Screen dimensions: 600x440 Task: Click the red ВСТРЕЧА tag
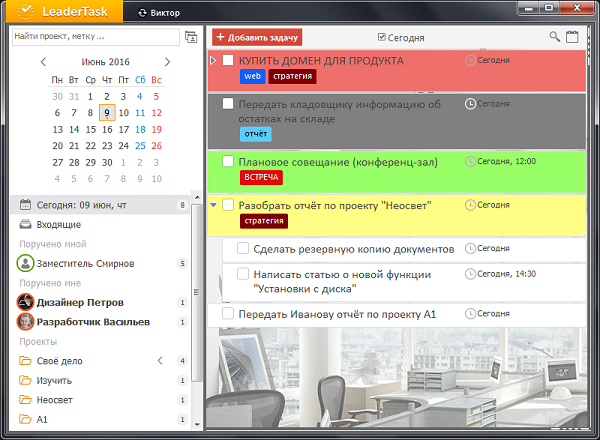tap(261, 178)
